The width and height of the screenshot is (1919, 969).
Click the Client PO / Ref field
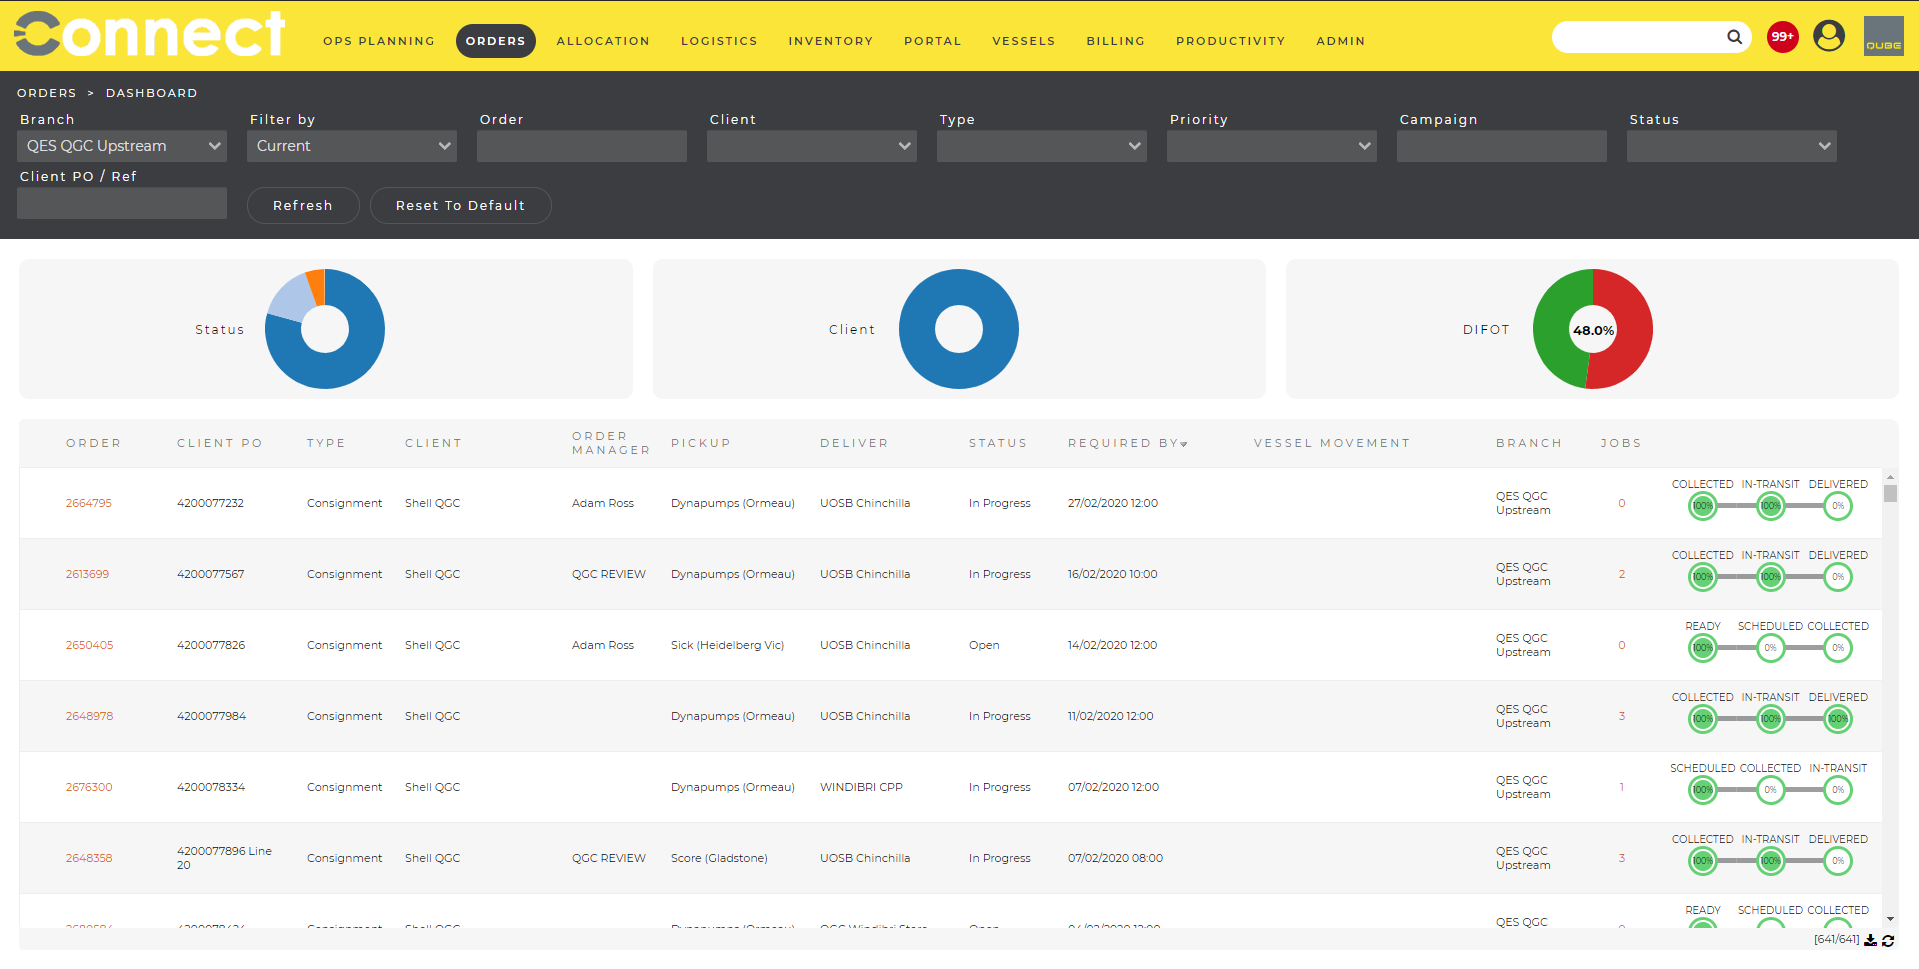[x=122, y=203]
